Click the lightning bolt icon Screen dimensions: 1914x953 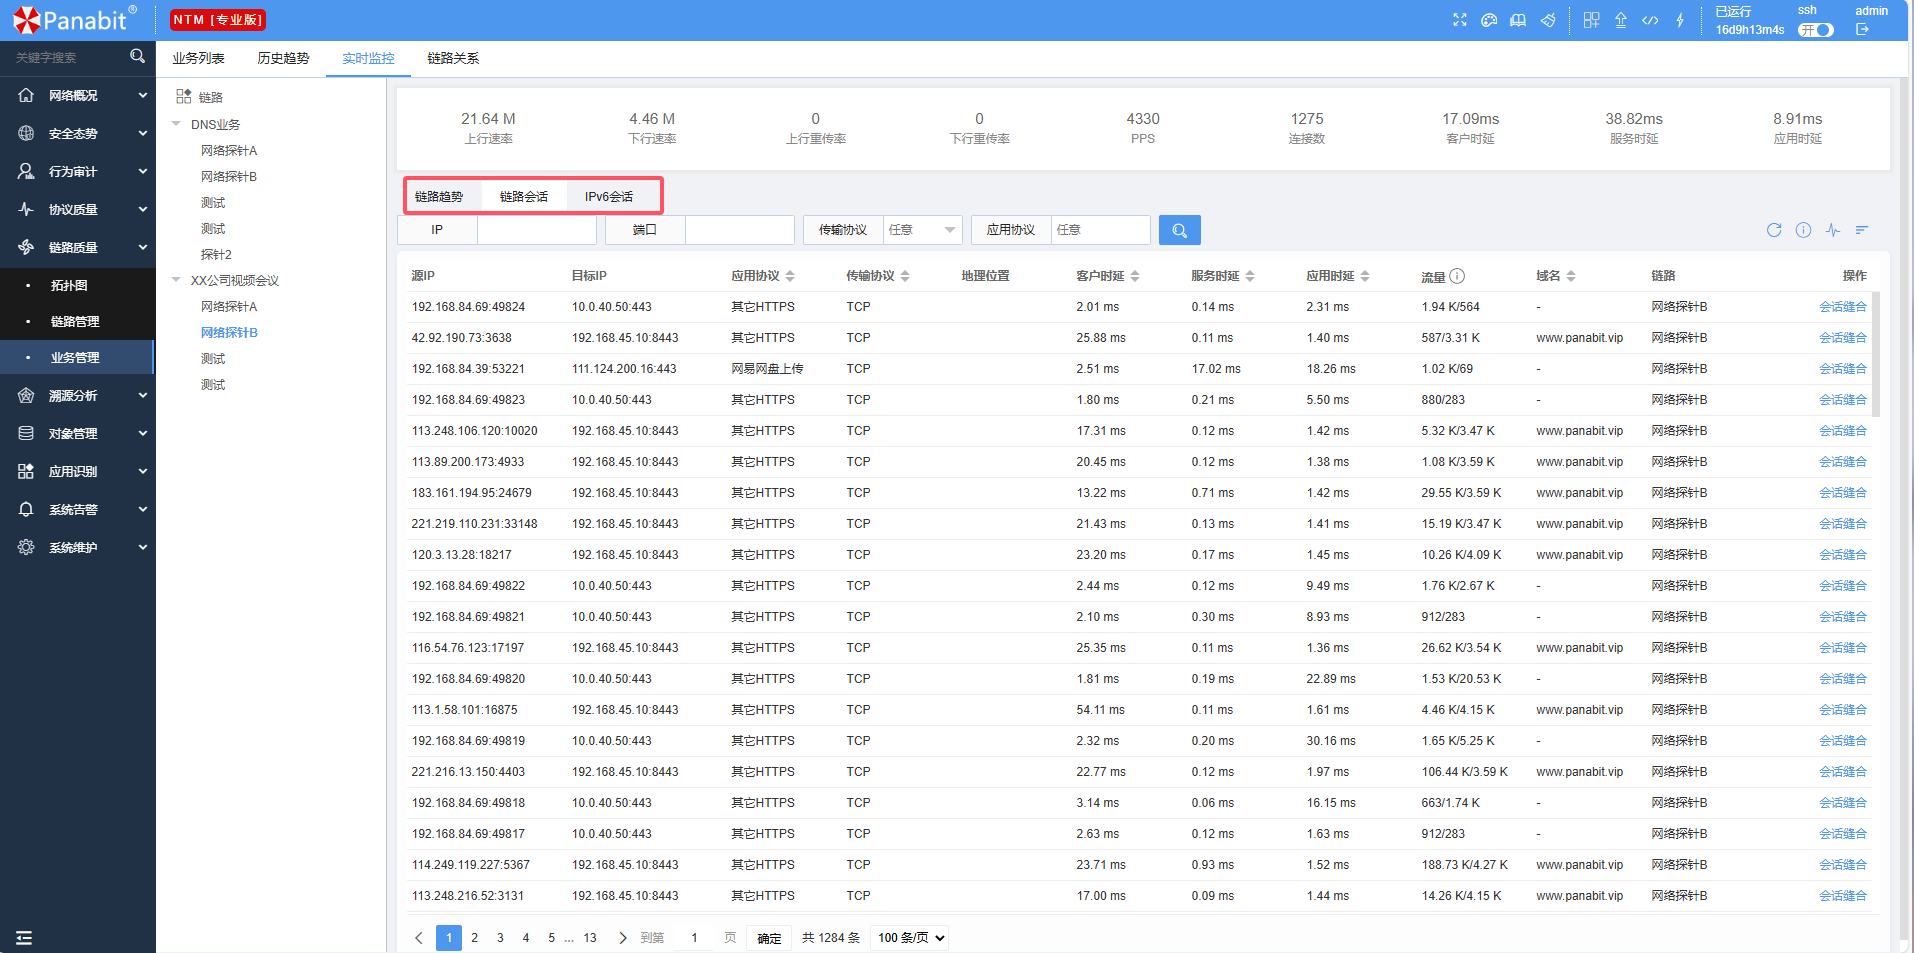[1680, 20]
